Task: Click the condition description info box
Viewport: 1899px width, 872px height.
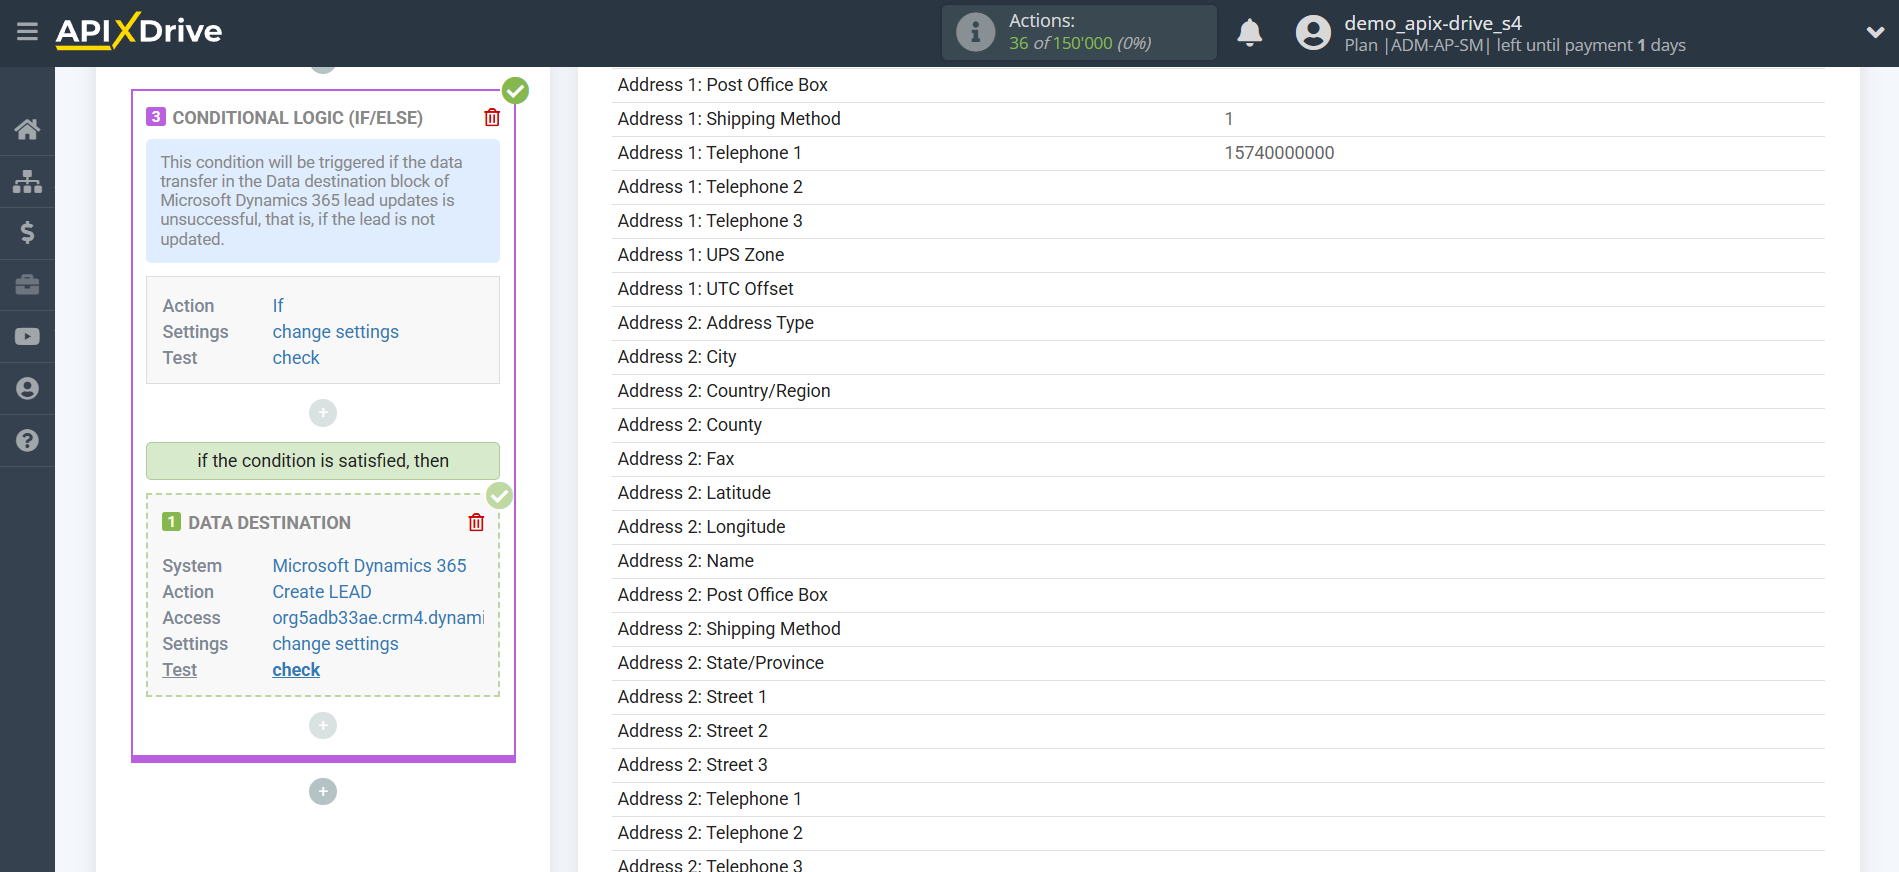Action: 323,201
